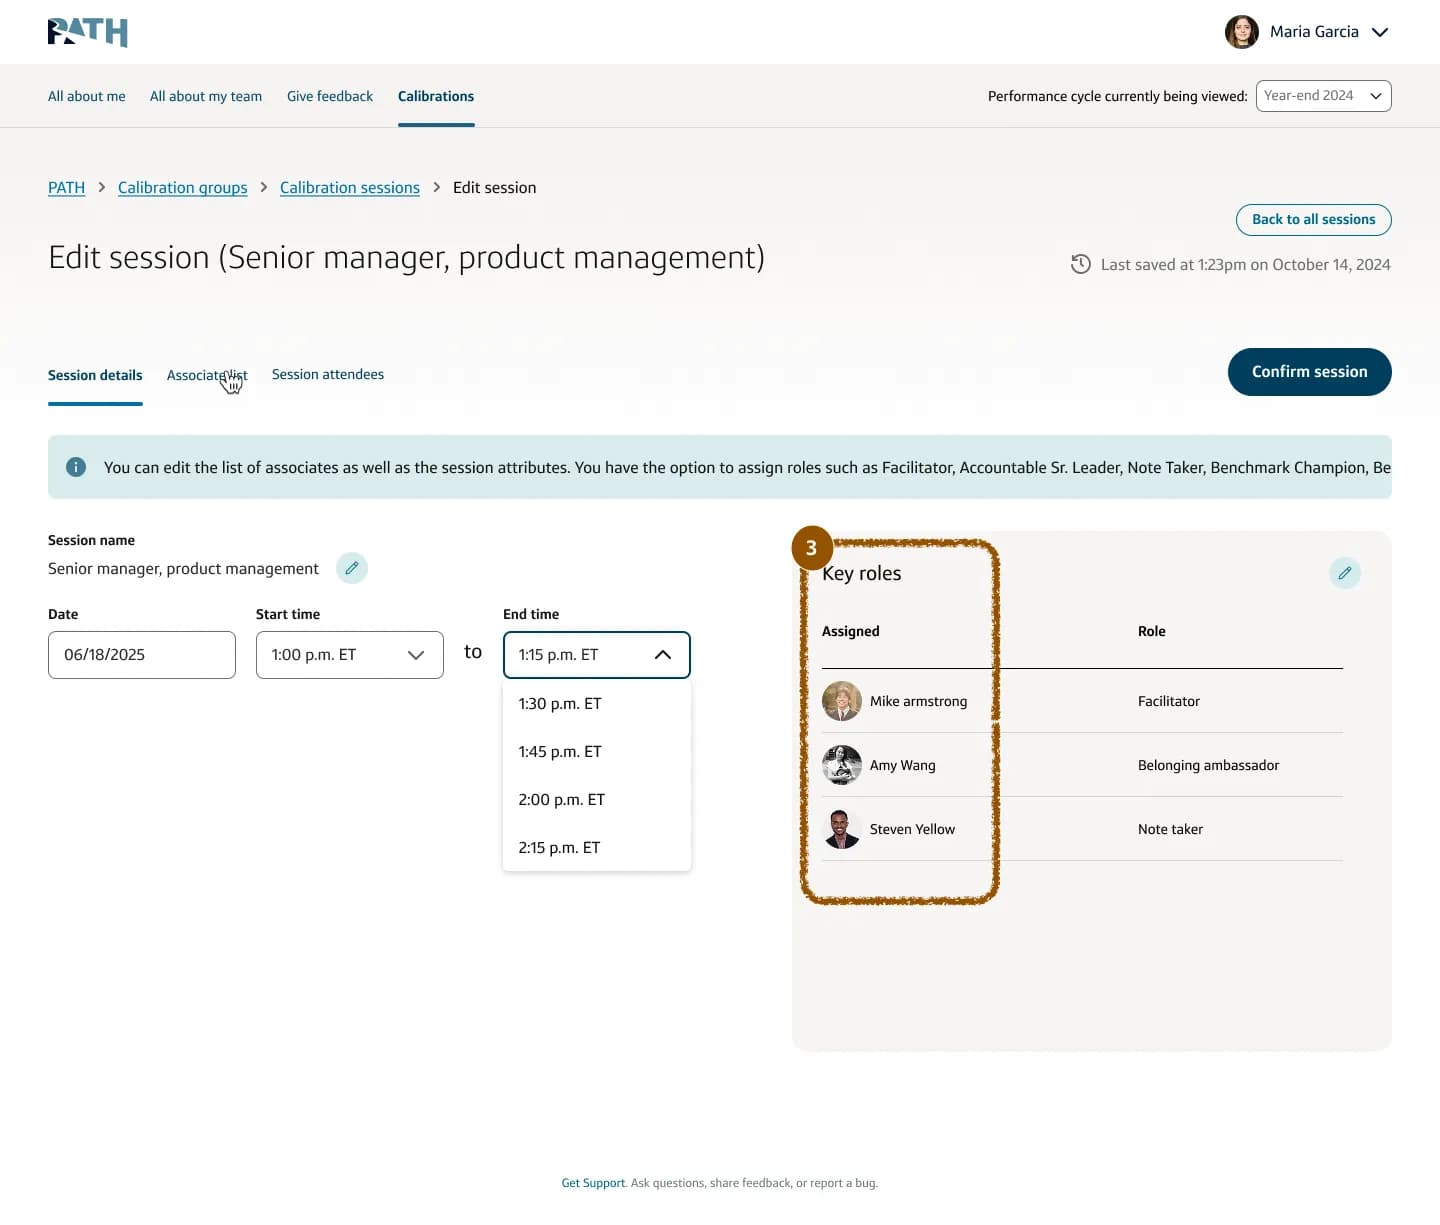Click the Last saved timestamp text
The image size is (1440, 1225).
1245,265
